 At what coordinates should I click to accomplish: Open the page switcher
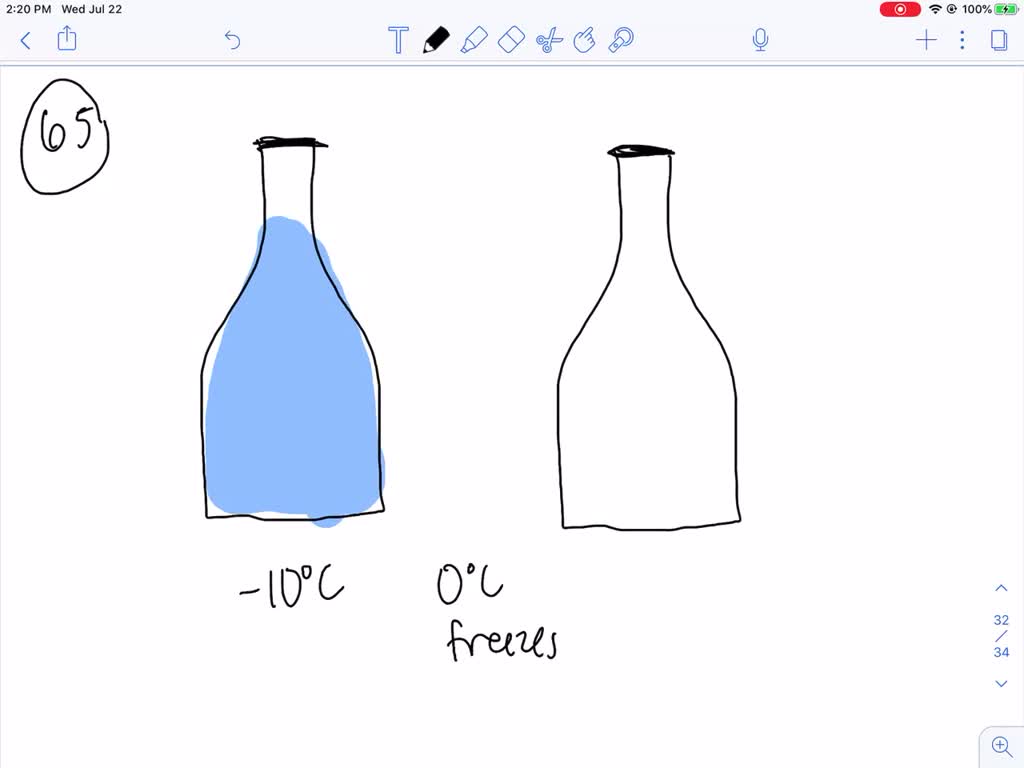(x=1000, y=40)
